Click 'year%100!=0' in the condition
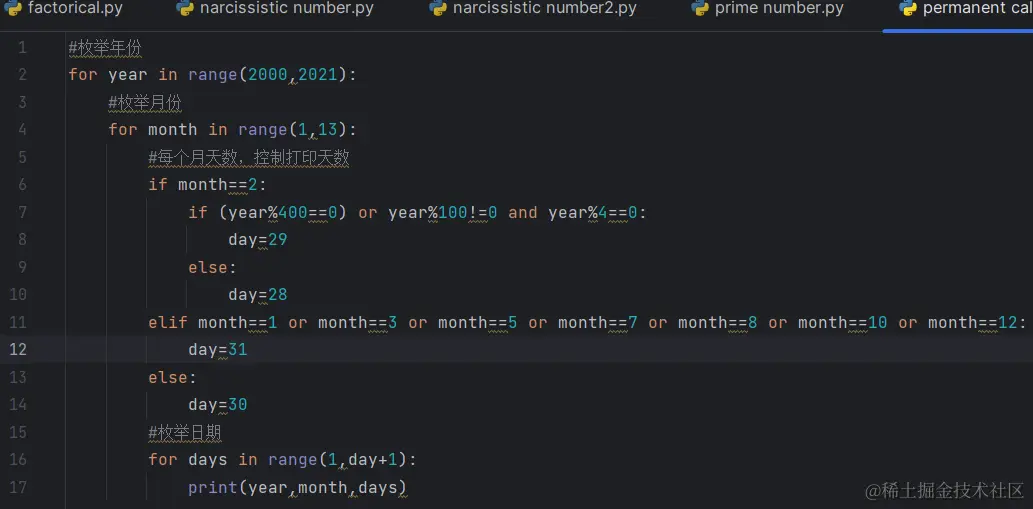The image size is (1033, 509). pos(443,212)
